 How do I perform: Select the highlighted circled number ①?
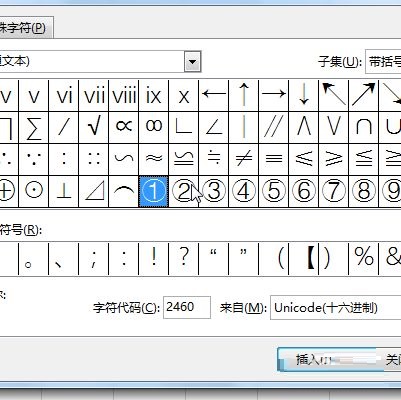[x=154, y=191]
